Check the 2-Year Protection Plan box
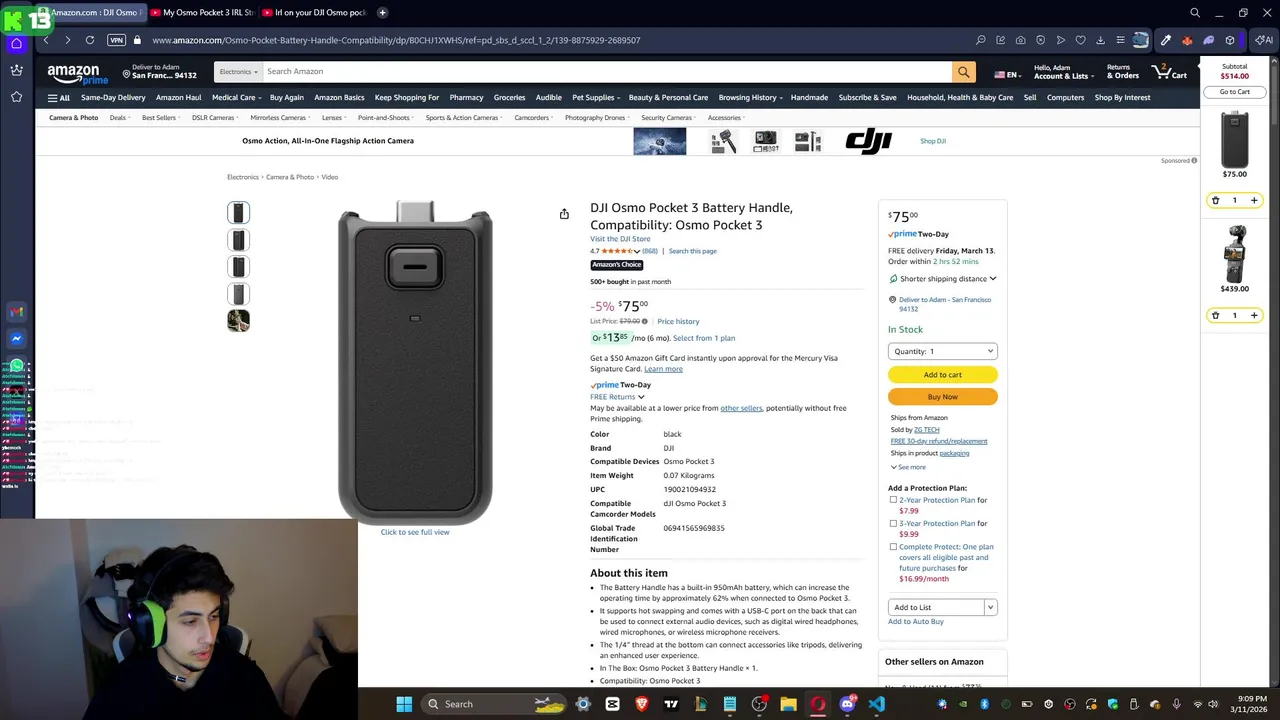This screenshot has width=1280, height=720. point(893,500)
